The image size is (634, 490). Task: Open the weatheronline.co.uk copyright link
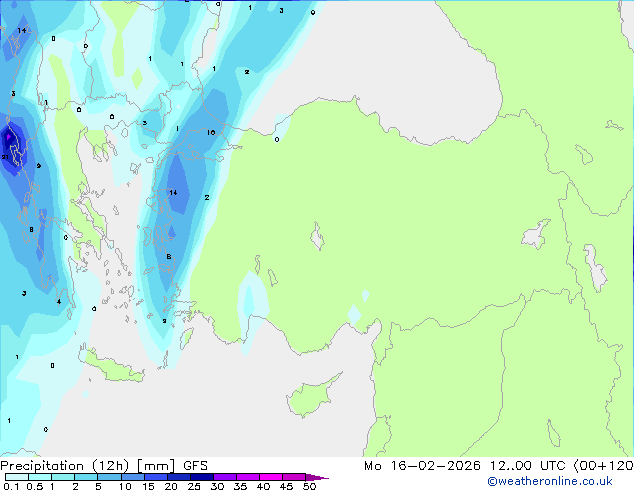pos(550,481)
